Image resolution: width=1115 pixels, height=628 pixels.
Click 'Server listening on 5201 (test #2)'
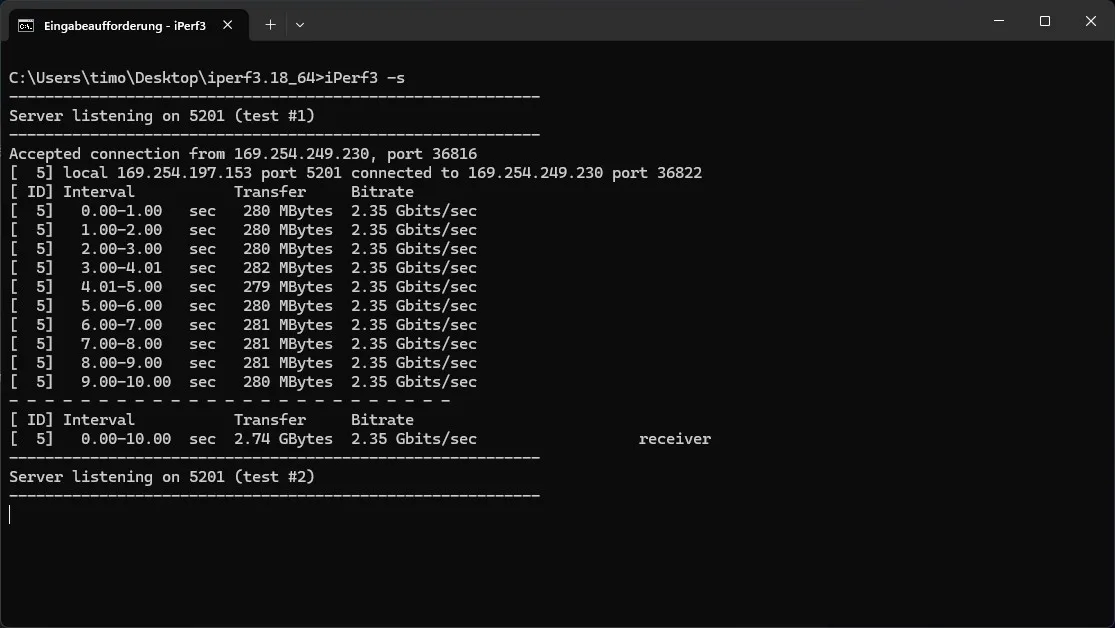pyautogui.click(x=162, y=477)
